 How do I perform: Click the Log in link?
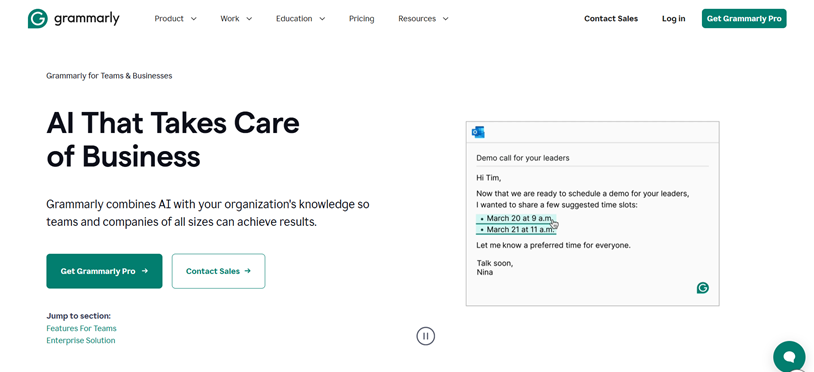(x=673, y=19)
